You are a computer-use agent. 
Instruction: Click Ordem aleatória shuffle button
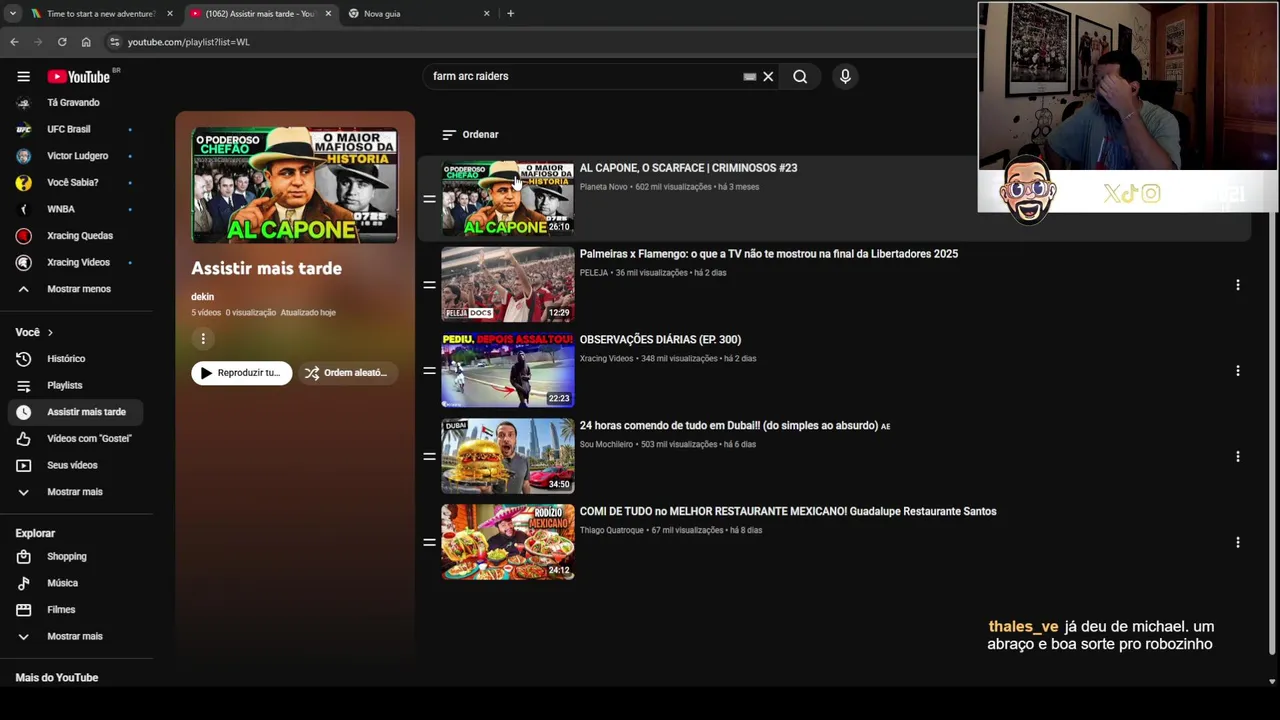coord(347,373)
